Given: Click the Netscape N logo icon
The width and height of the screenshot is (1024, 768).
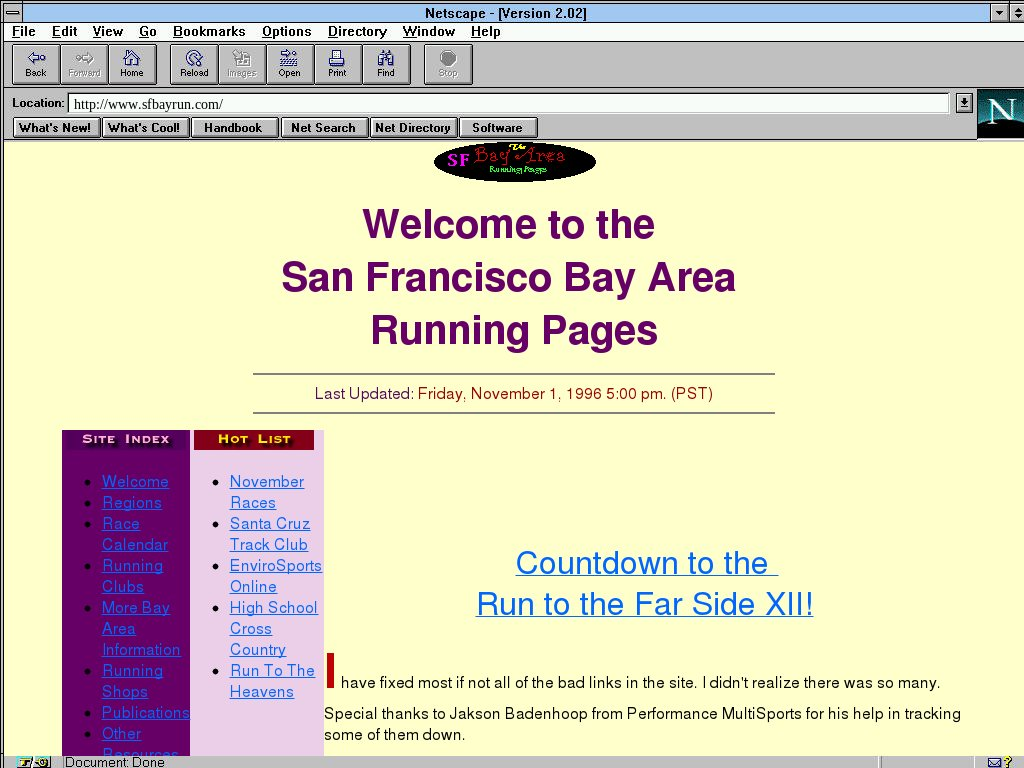Looking at the screenshot, I should tap(1000, 113).
